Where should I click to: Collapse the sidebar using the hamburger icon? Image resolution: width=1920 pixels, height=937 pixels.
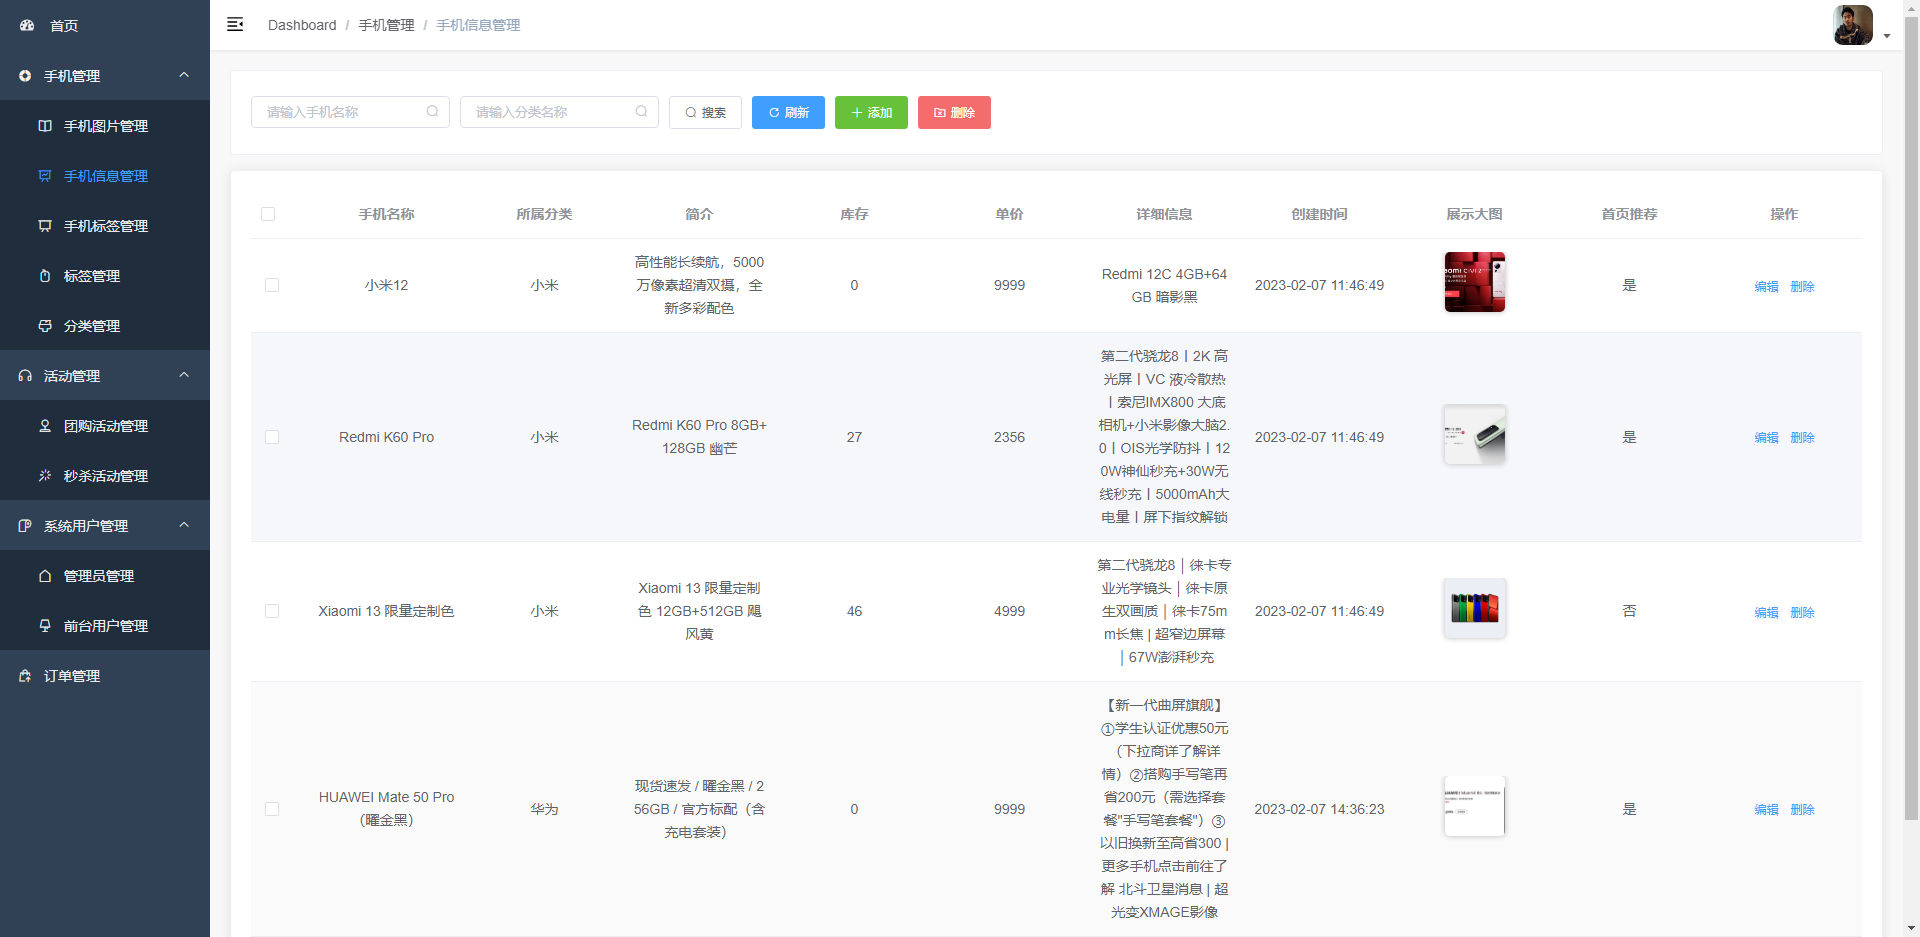click(235, 24)
